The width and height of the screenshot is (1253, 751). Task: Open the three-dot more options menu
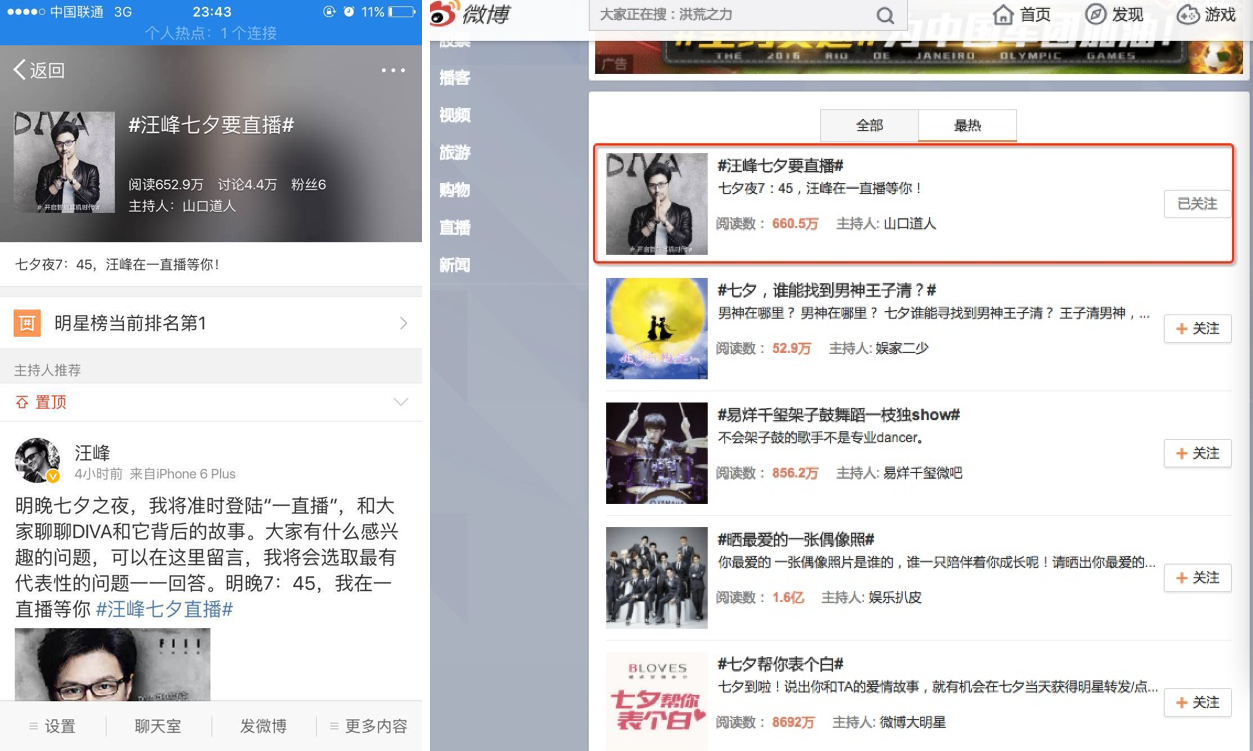tap(394, 70)
